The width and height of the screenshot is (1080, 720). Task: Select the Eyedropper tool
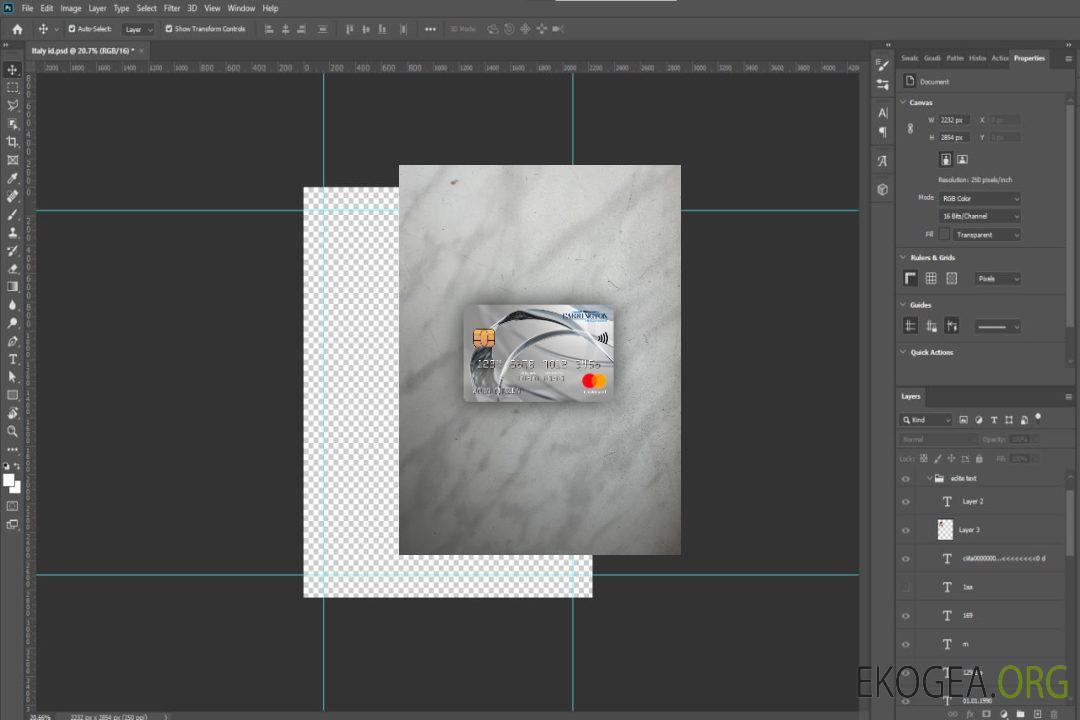(x=12, y=178)
